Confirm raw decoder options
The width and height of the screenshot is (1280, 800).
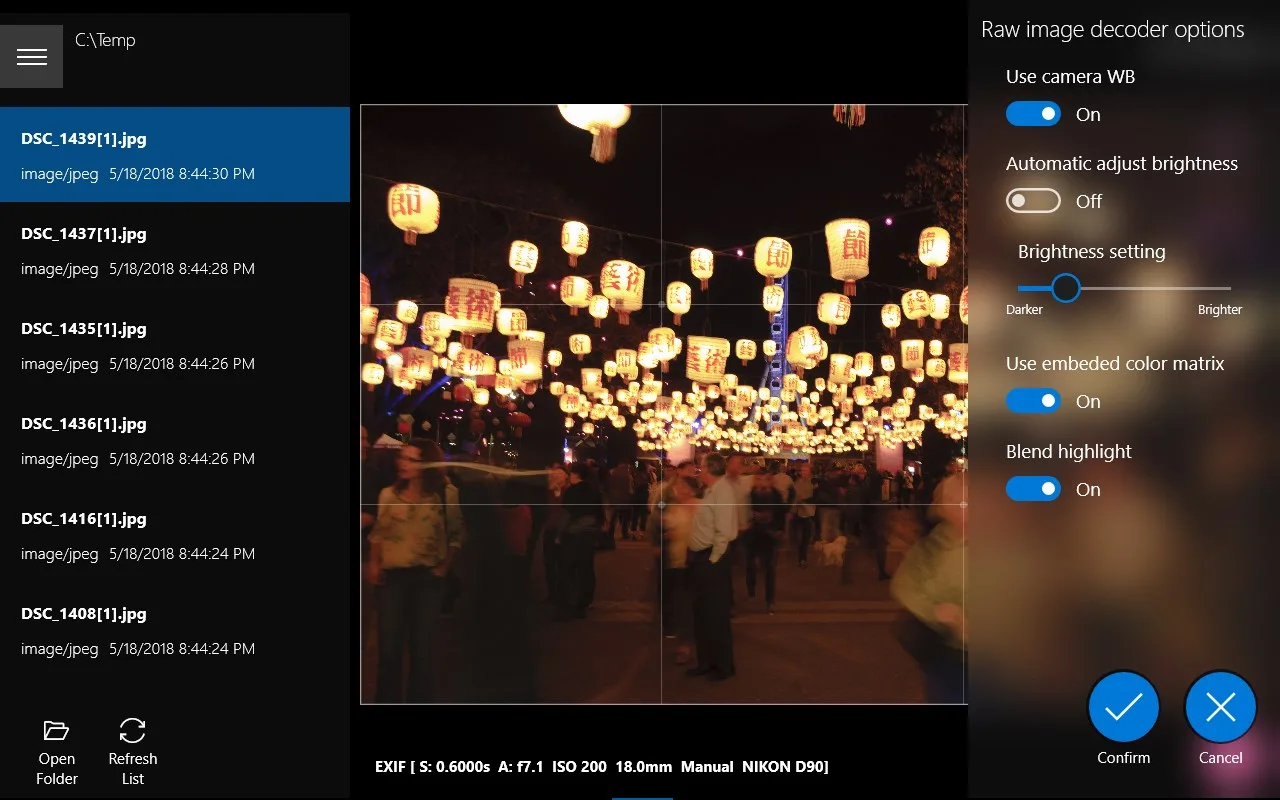pos(1123,708)
